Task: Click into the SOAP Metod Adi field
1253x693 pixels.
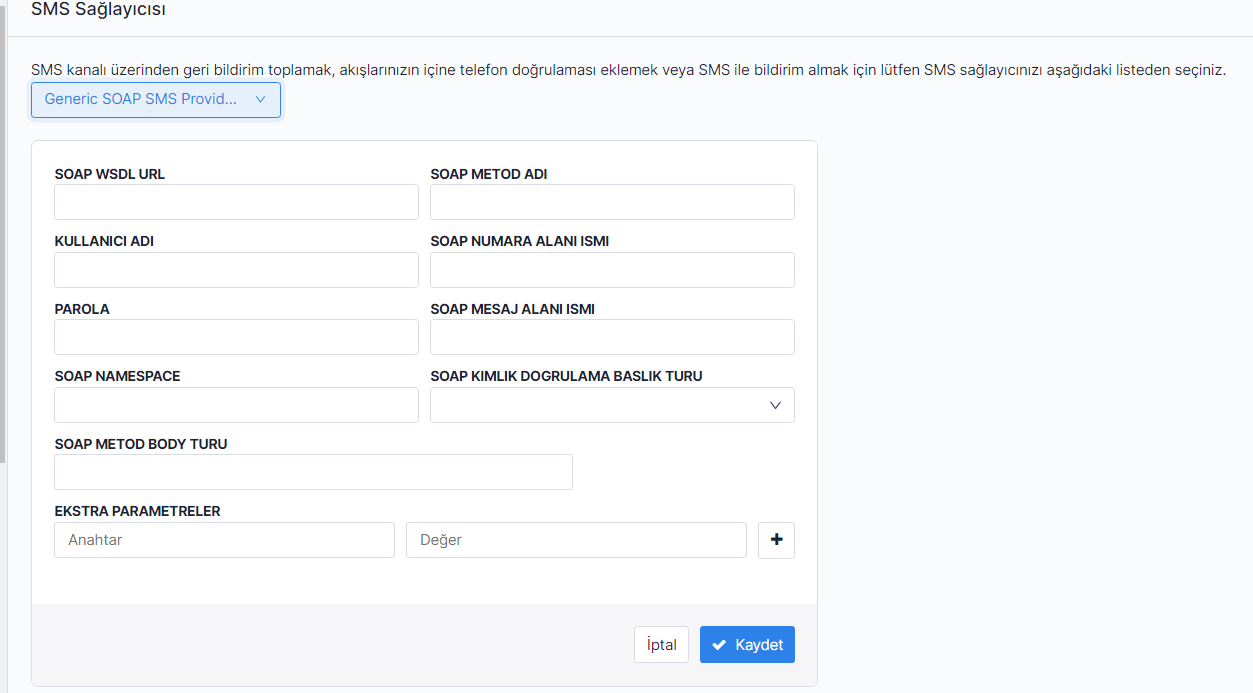Action: [612, 202]
